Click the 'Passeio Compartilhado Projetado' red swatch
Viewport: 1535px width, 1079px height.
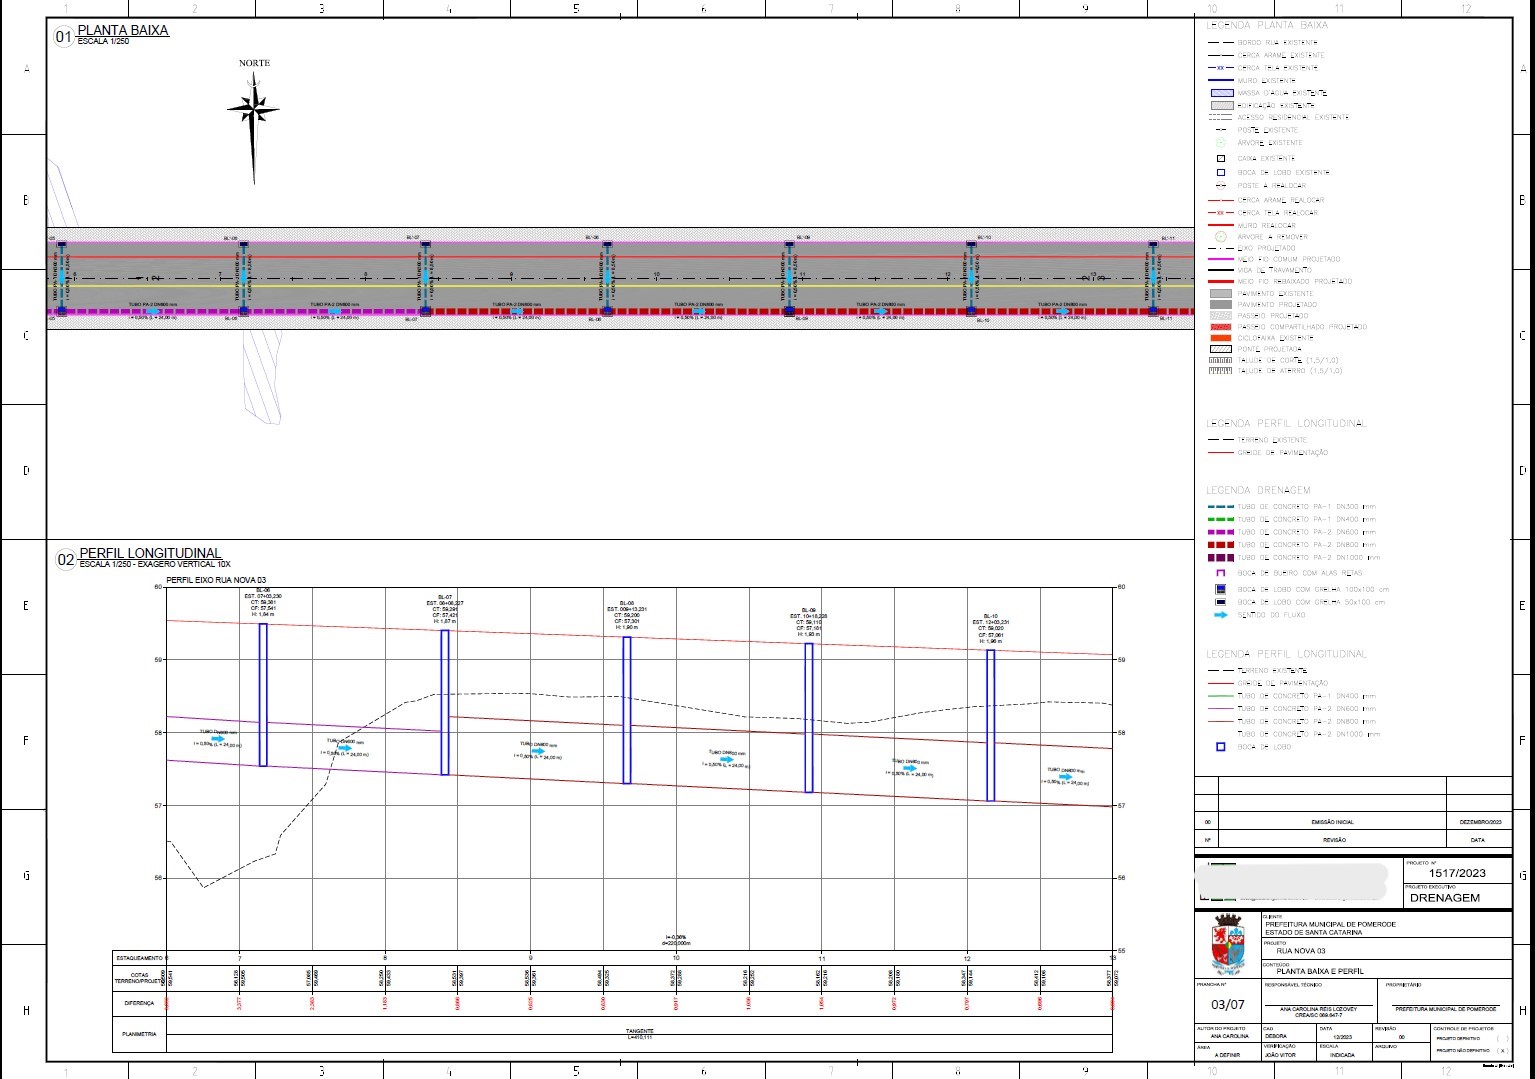1221,327
